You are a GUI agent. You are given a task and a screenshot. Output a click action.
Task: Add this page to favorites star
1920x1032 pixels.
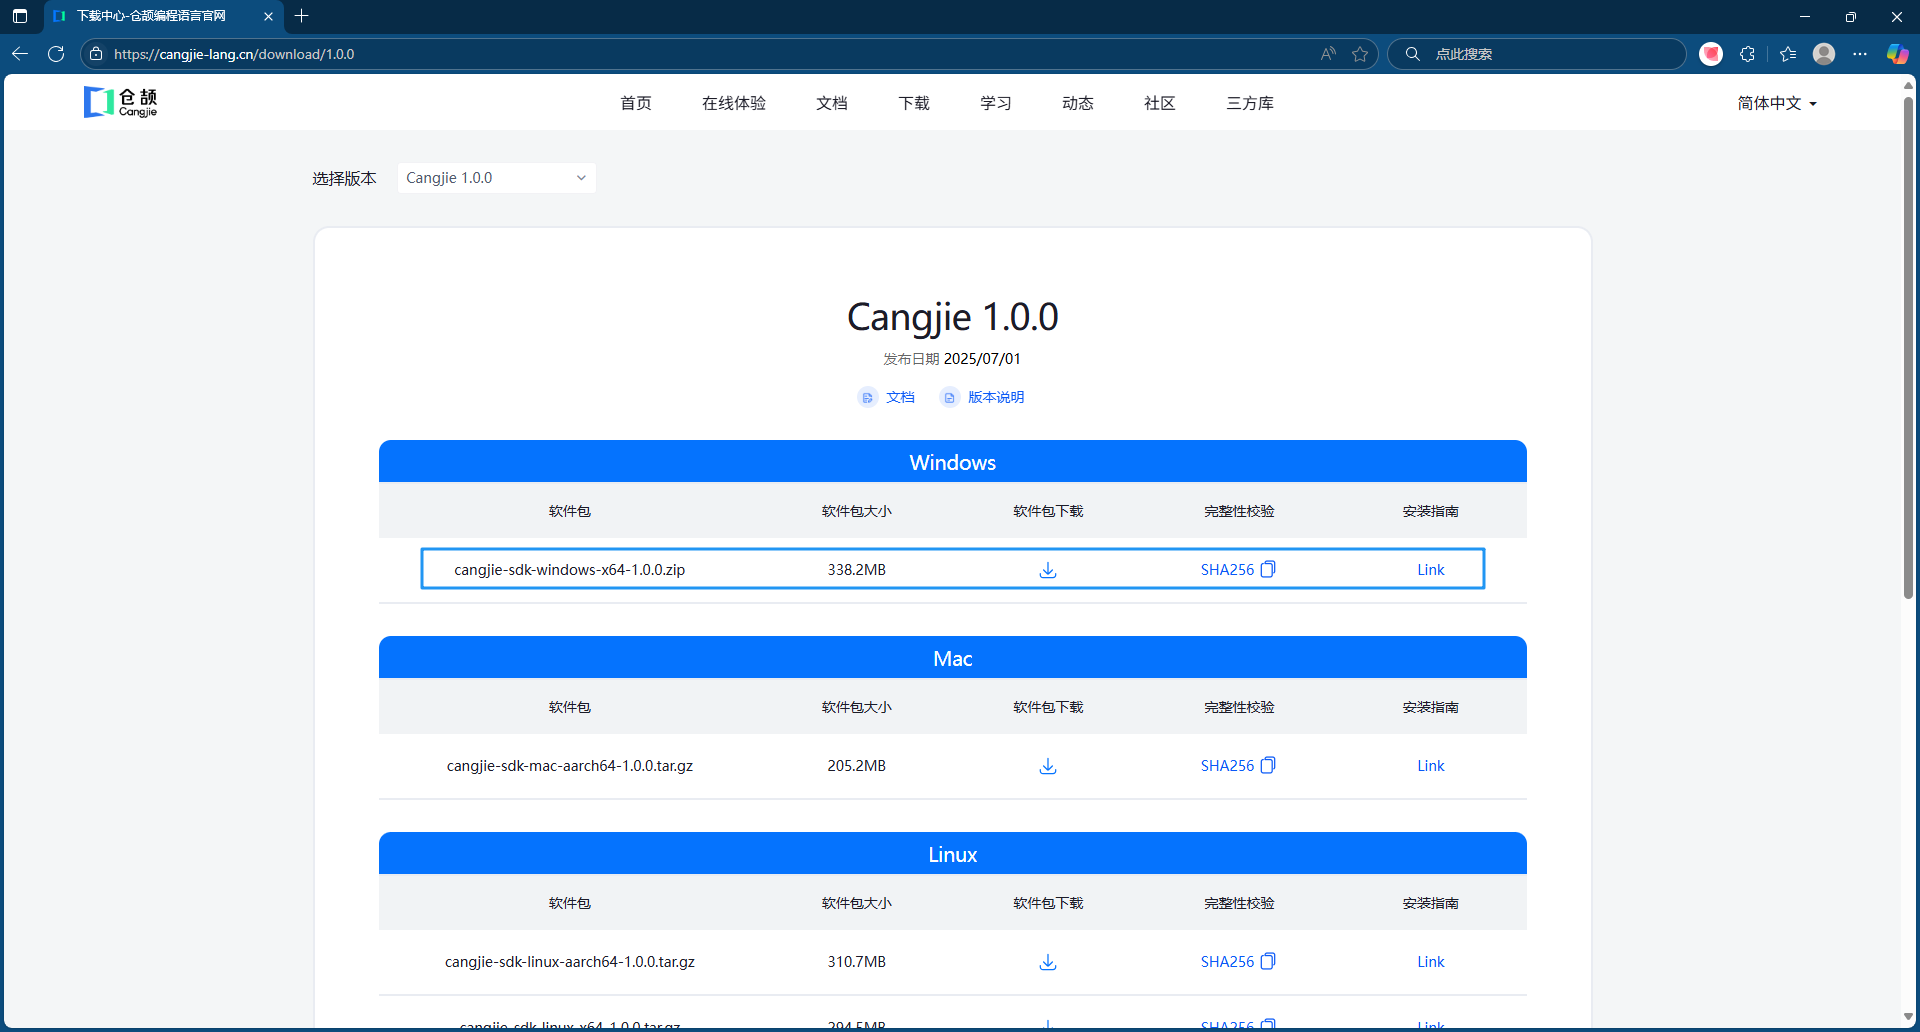click(x=1360, y=54)
